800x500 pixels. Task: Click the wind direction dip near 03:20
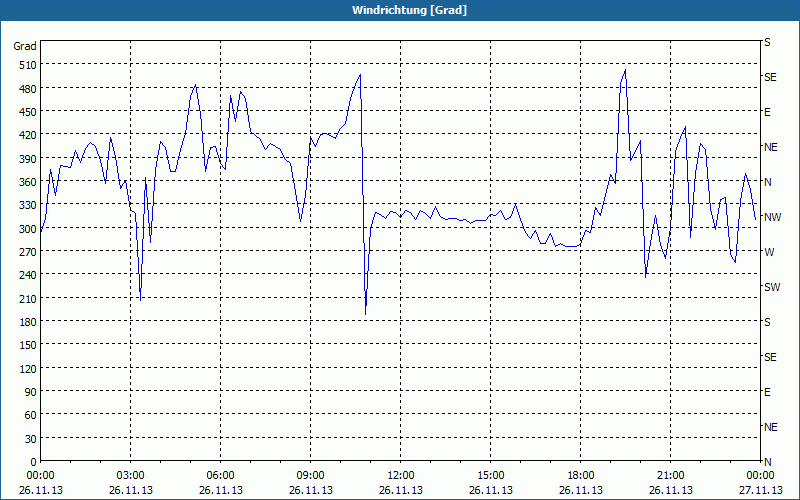[140, 299]
